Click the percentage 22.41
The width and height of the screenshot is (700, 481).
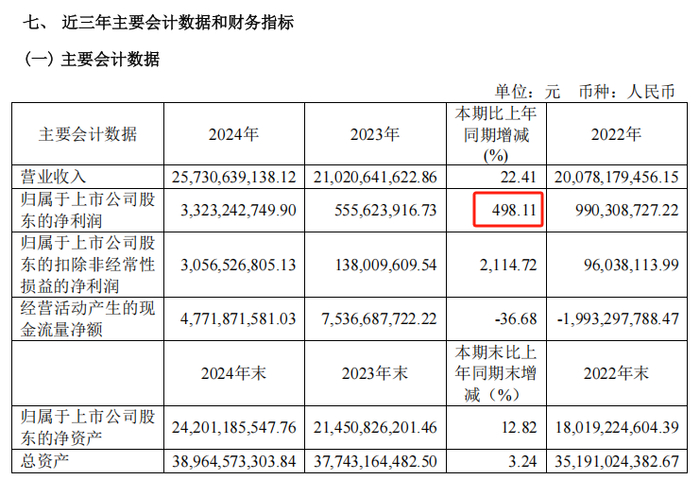[518, 177]
